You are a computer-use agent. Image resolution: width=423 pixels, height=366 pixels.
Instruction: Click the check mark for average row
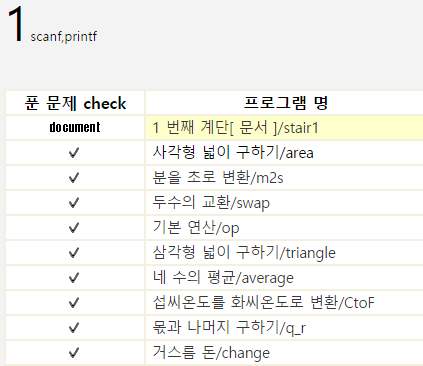tap(74, 278)
